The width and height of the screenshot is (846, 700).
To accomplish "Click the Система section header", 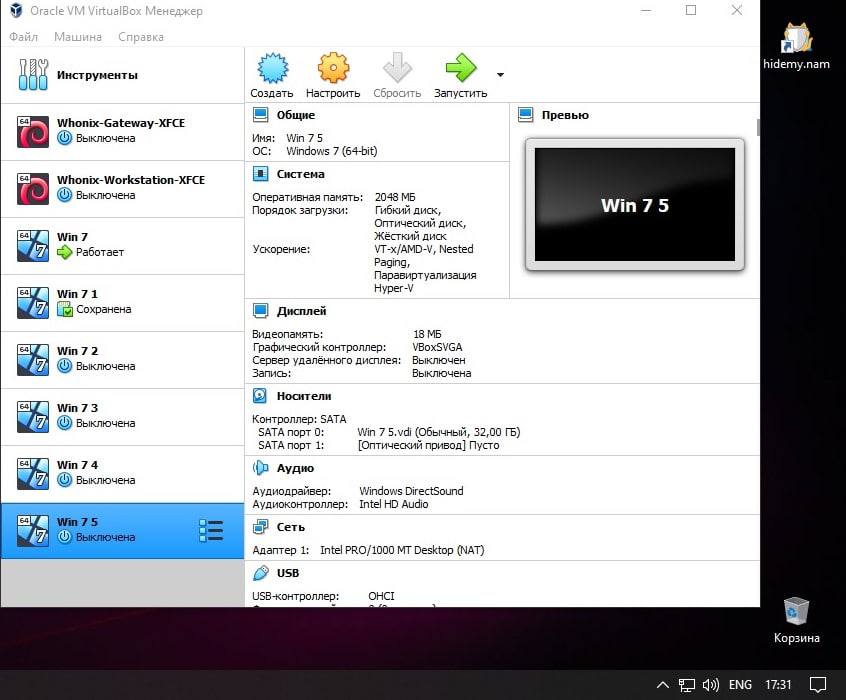I will (301, 174).
